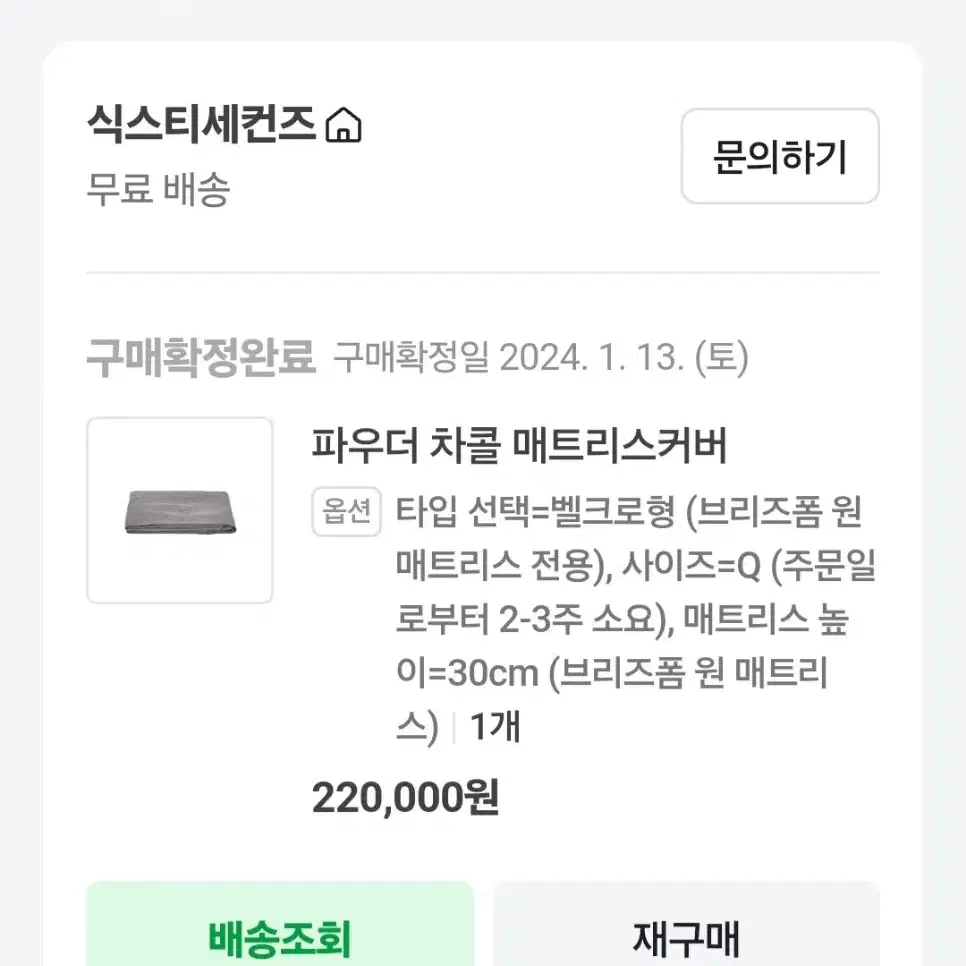Tap option text 매트리스 전용)
The height and width of the screenshot is (966, 966).
pyautogui.click(x=503, y=565)
